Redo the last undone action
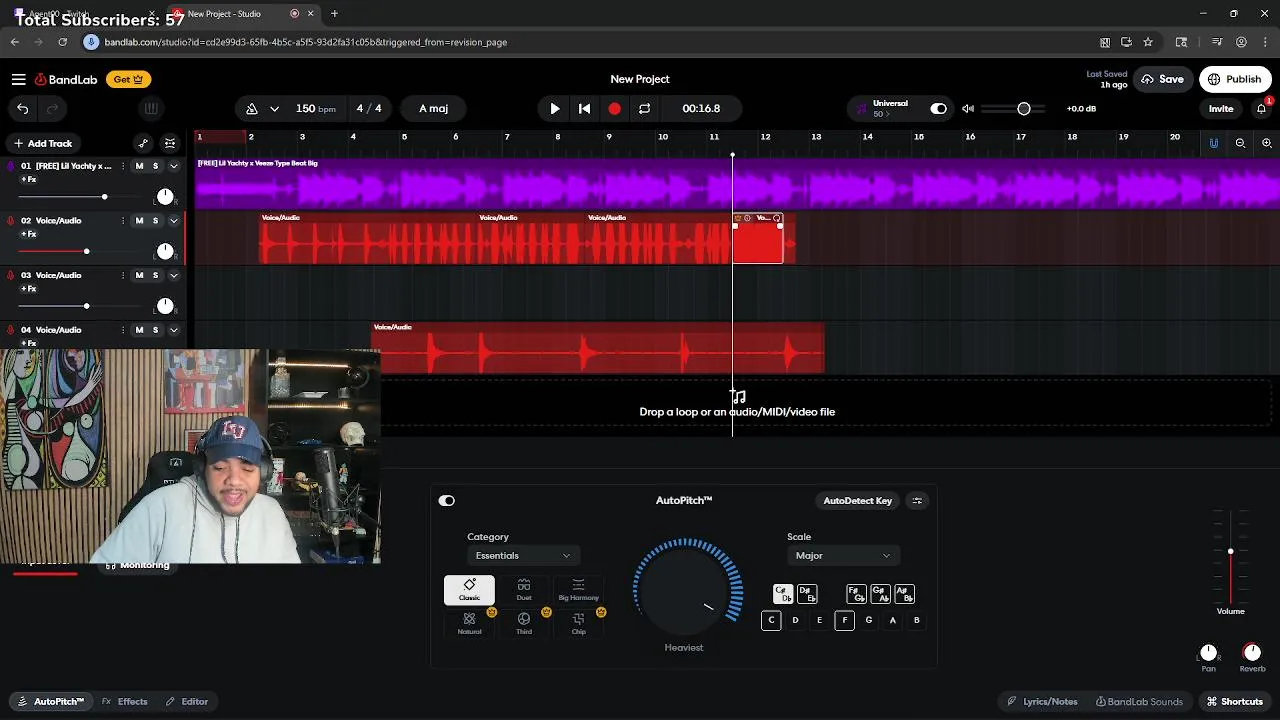 point(53,108)
